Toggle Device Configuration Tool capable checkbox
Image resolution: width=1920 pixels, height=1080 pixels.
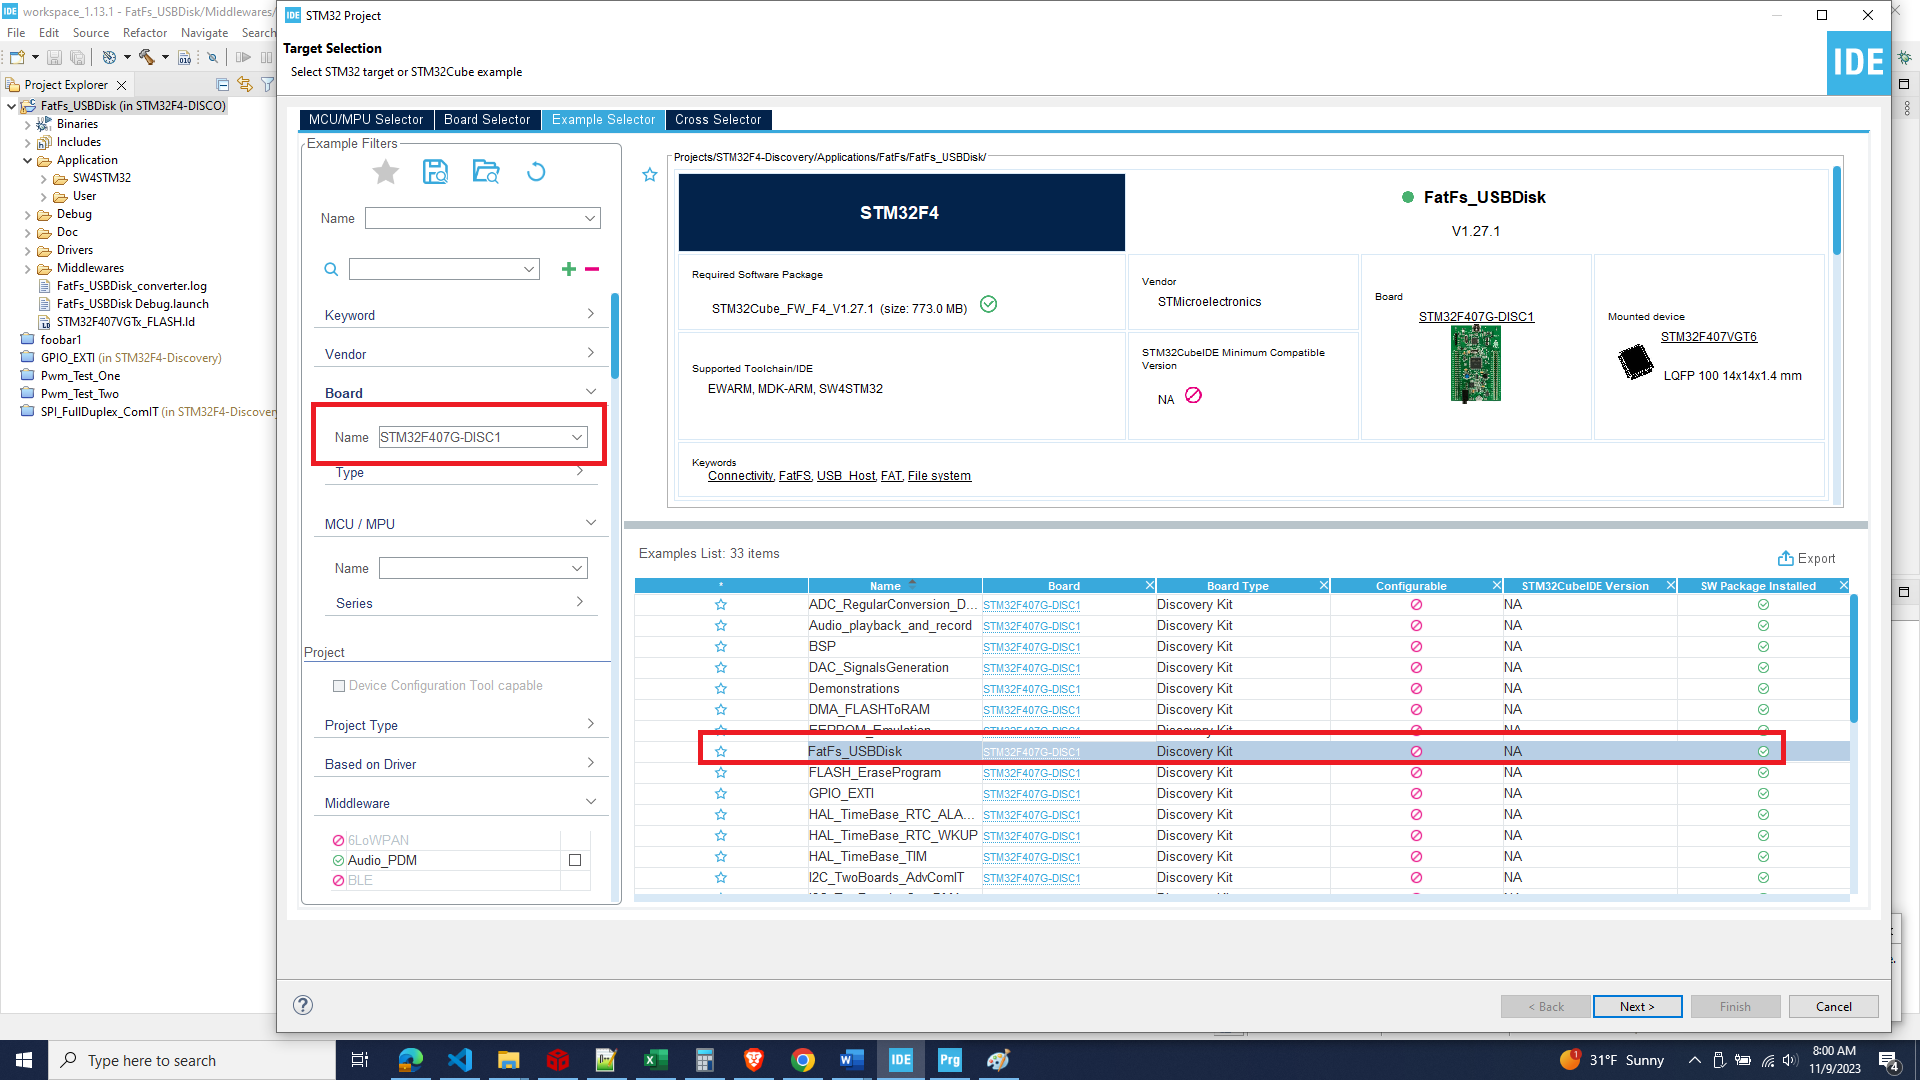click(x=339, y=686)
